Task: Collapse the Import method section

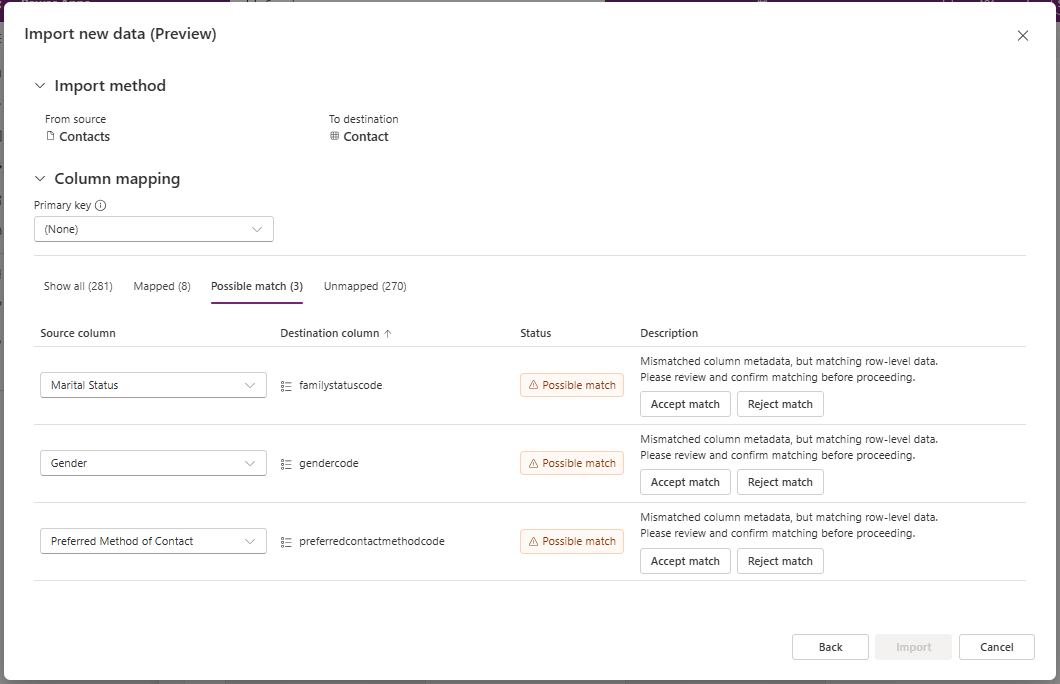Action: click(40, 86)
